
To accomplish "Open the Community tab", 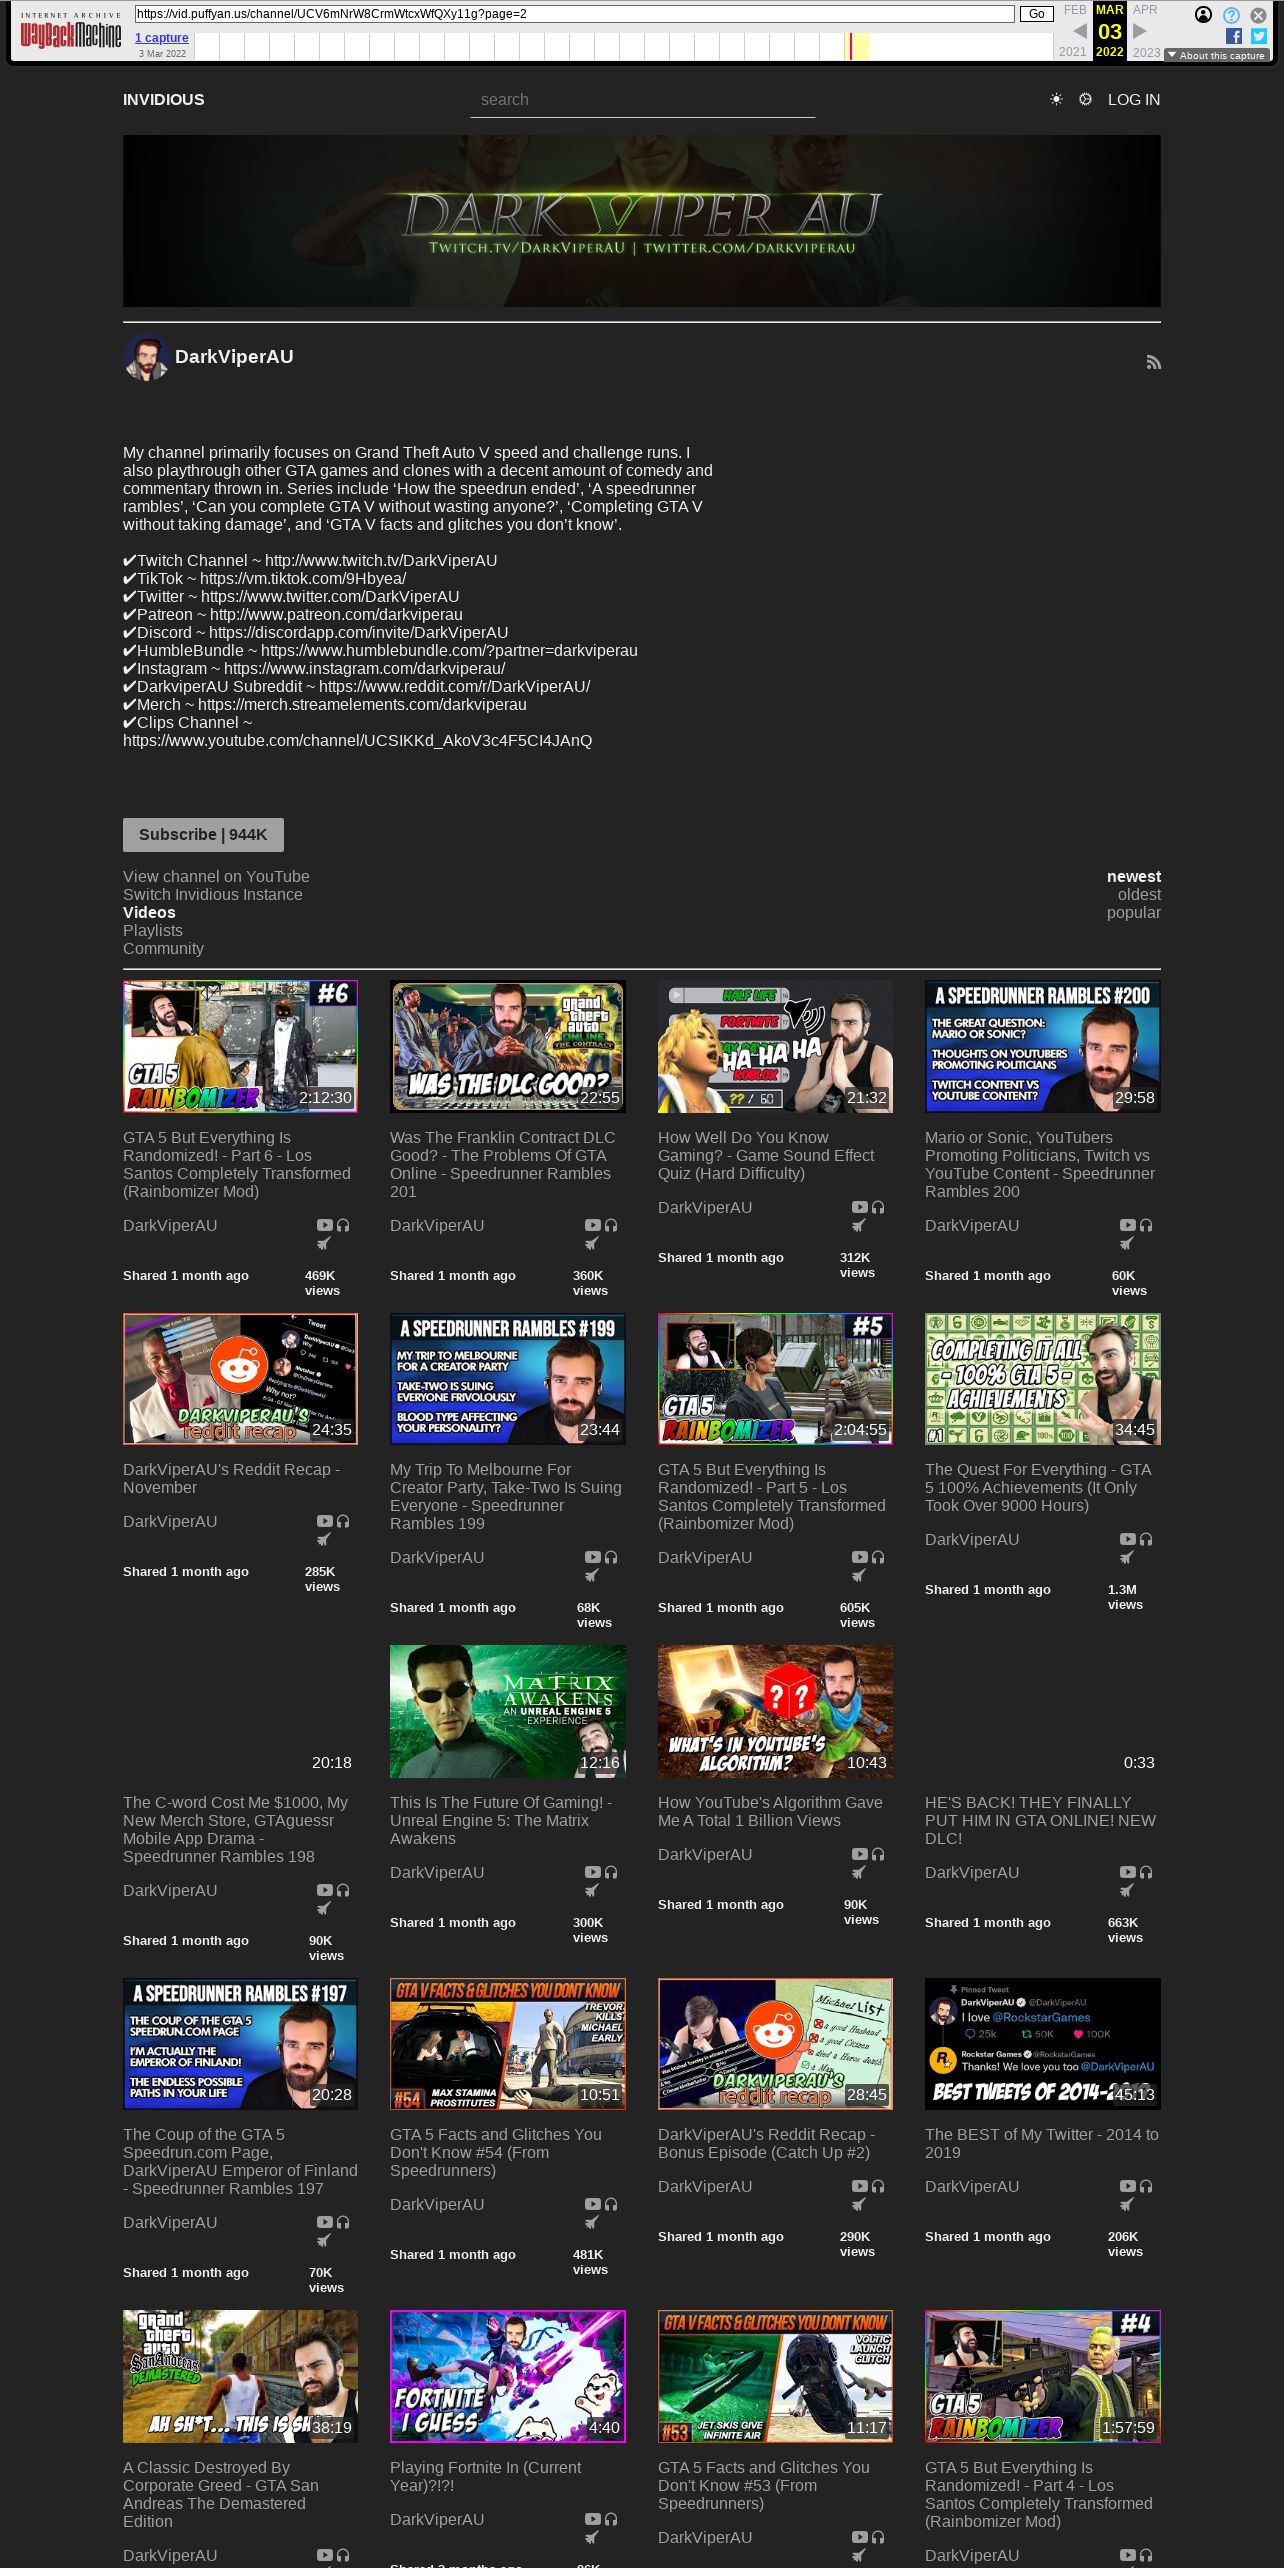I will pyautogui.click(x=163, y=948).
